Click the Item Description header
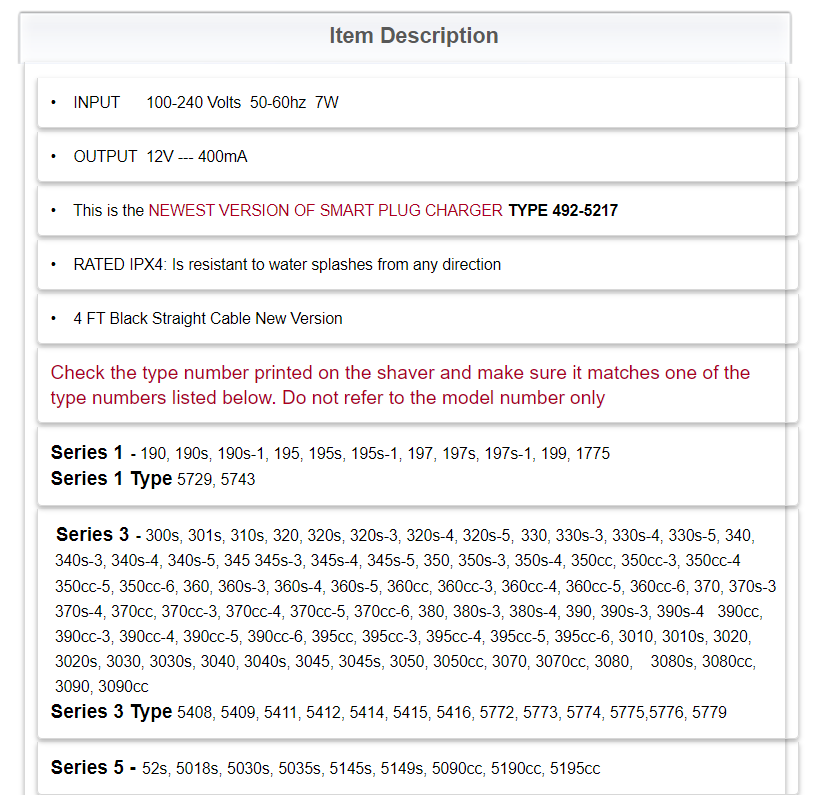The width and height of the screenshot is (813, 795). click(x=414, y=36)
